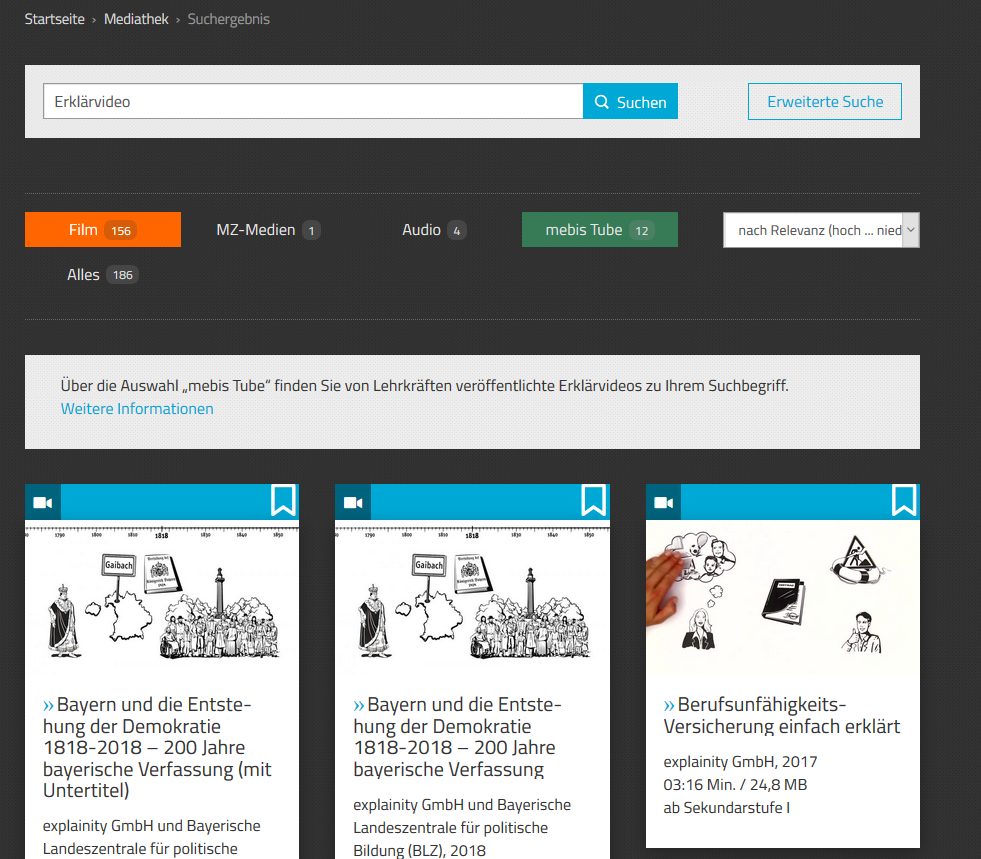Go to Startseite in breadcrumb
Image resolution: width=981 pixels, height=859 pixels.
pos(55,19)
